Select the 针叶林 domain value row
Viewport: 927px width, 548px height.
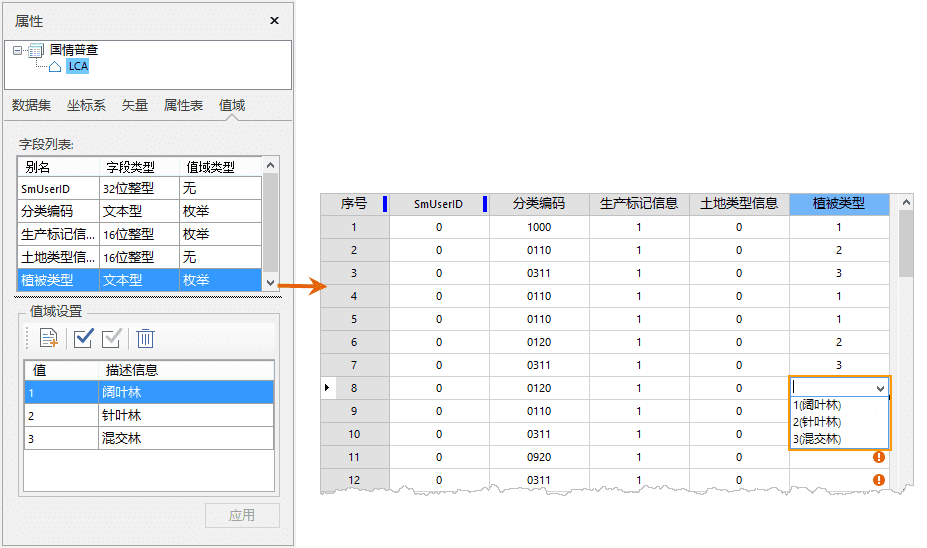tap(149, 416)
